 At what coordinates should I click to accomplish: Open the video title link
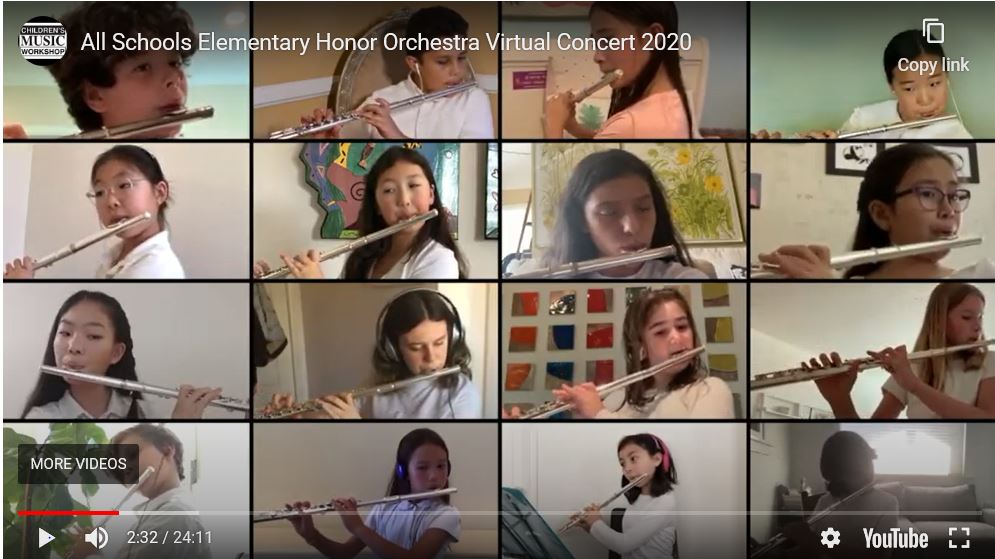click(x=386, y=42)
